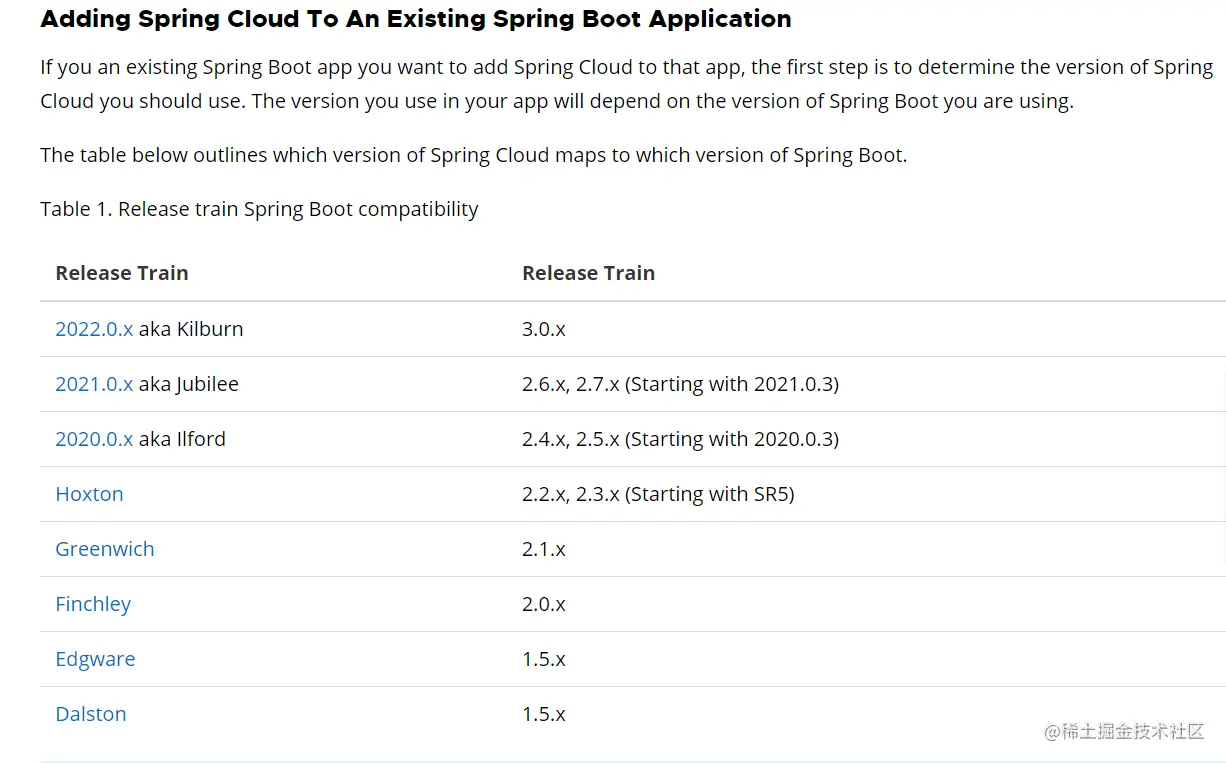Open the Hoxton release train link
The height and width of the screenshot is (763, 1226).
[89, 494]
